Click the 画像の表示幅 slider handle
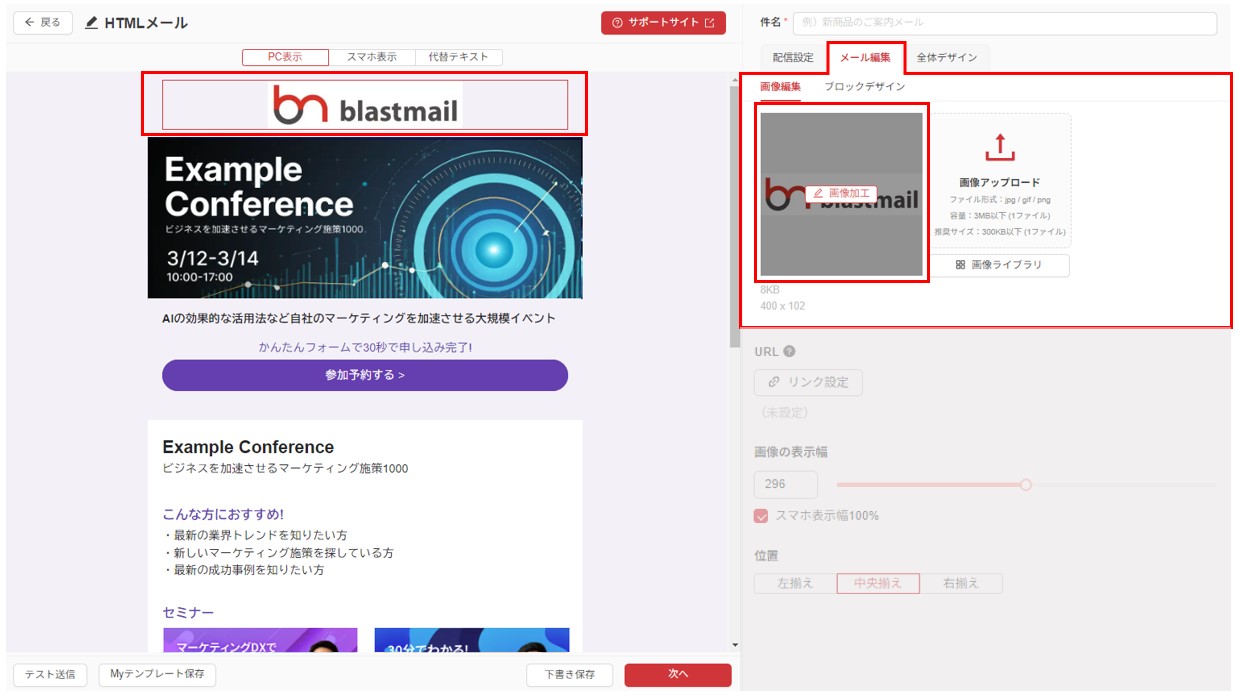The height and width of the screenshot is (698, 1238). pyautogui.click(x=1025, y=485)
